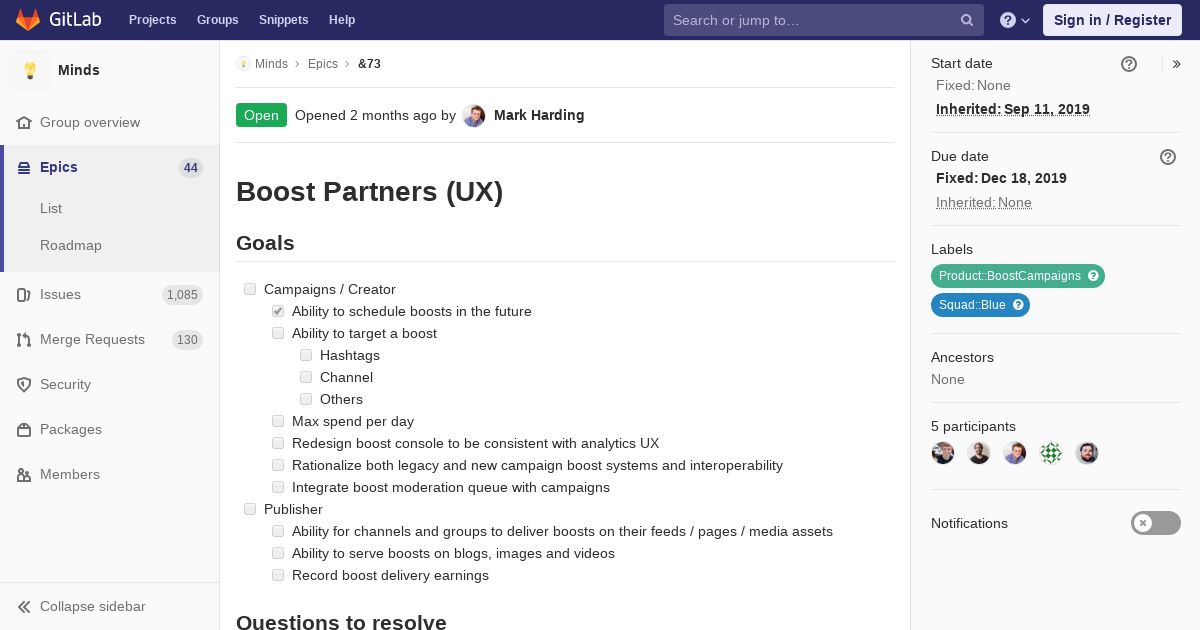This screenshot has height=630, width=1200.
Task: Open Merge Requests in sidebar
Action: click(x=92, y=340)
